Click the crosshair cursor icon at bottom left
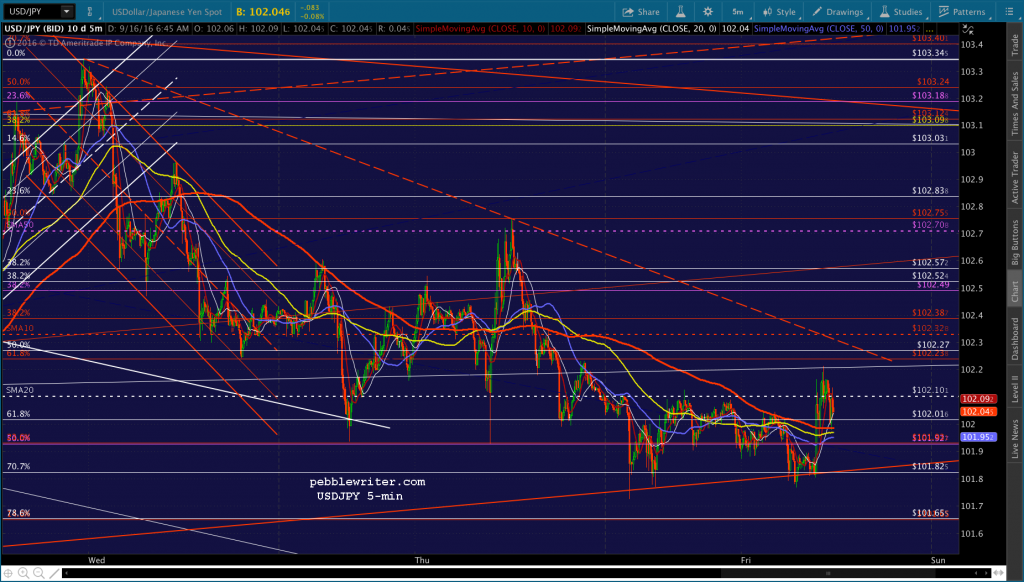The width and height of the screenshot is (1024, 582). pos(8,573)
